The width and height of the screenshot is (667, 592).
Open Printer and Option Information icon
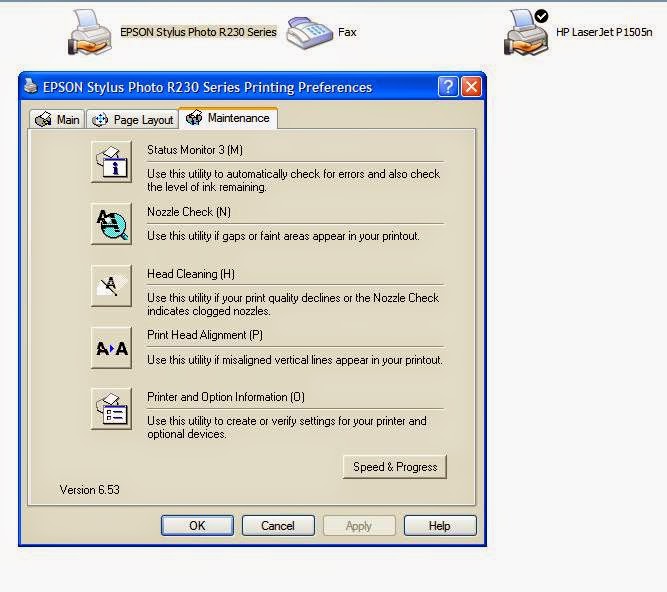[111, 409]
